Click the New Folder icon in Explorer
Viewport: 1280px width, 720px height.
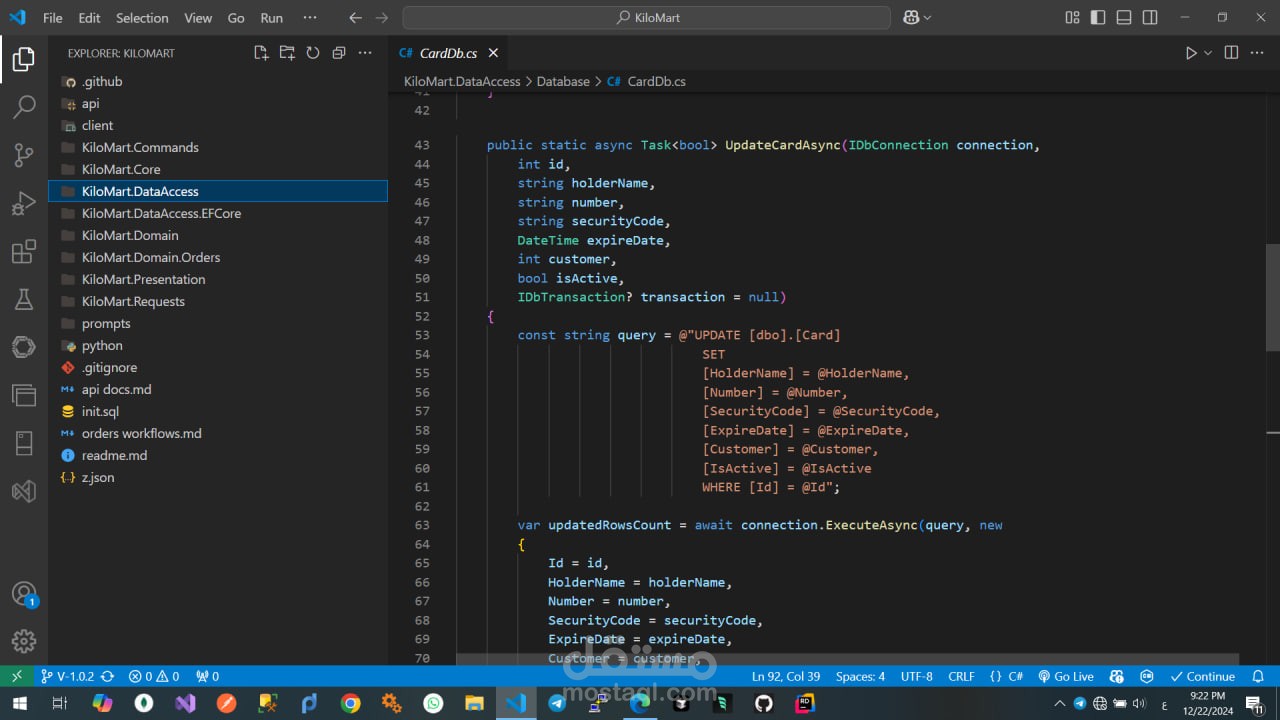pyautogui.click(x=287, y=53)
